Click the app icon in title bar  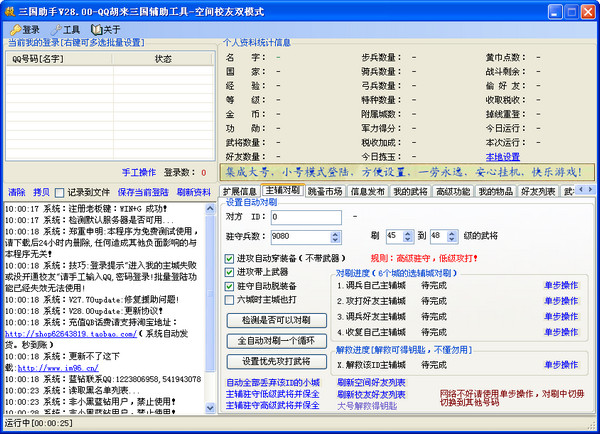pos(9,11)
